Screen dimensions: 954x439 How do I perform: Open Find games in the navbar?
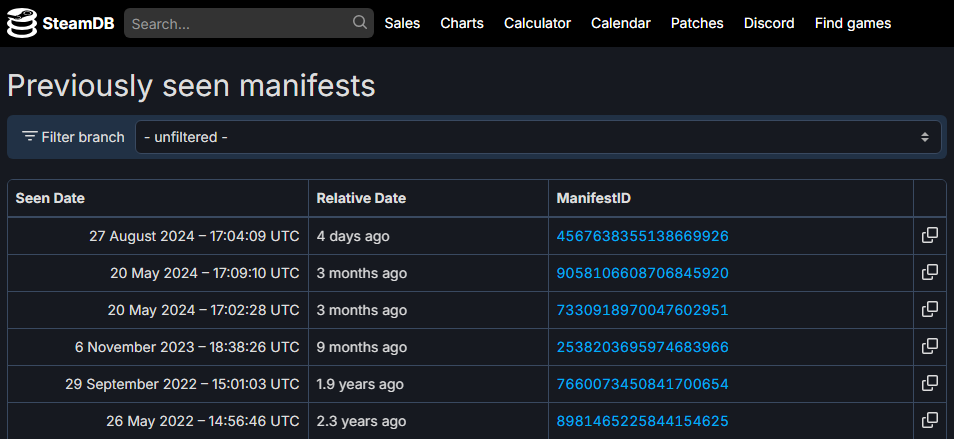coord(852,23)
